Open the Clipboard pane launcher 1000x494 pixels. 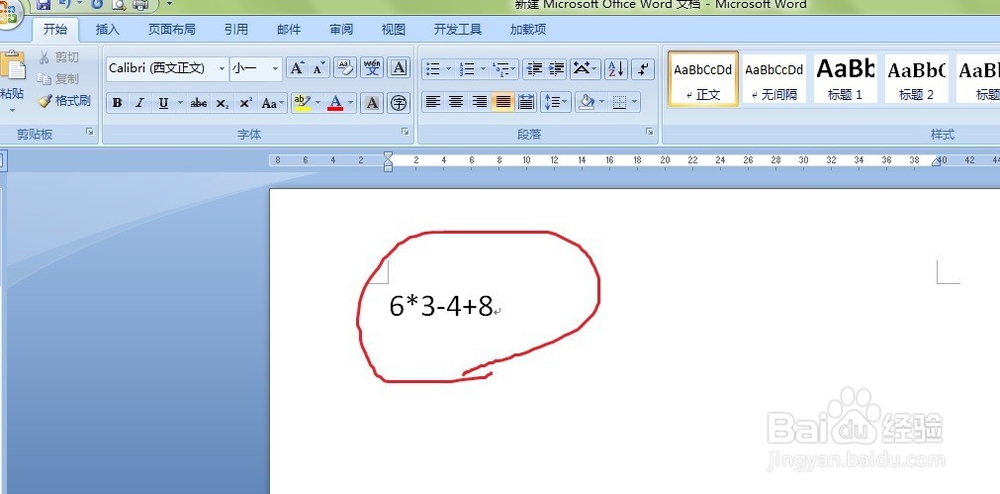point(90,132)
